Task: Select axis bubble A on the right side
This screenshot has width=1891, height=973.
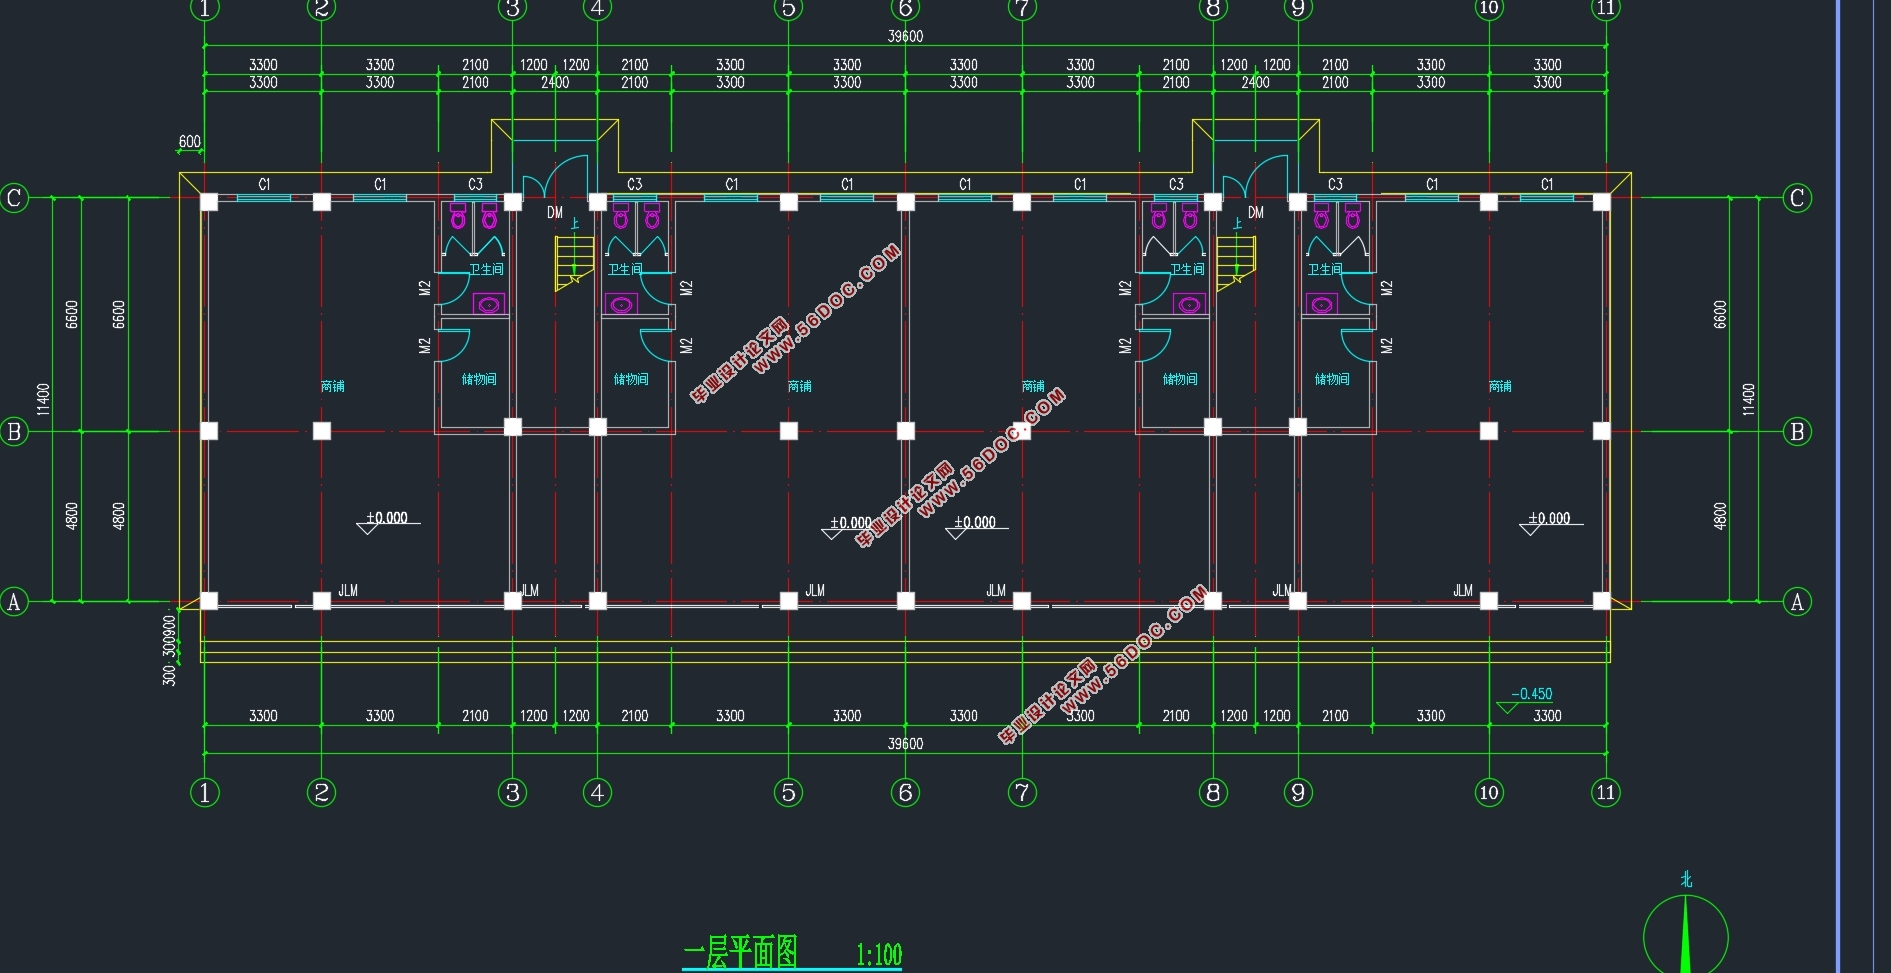Action: pyautogui.click(x=1797, y=602)
